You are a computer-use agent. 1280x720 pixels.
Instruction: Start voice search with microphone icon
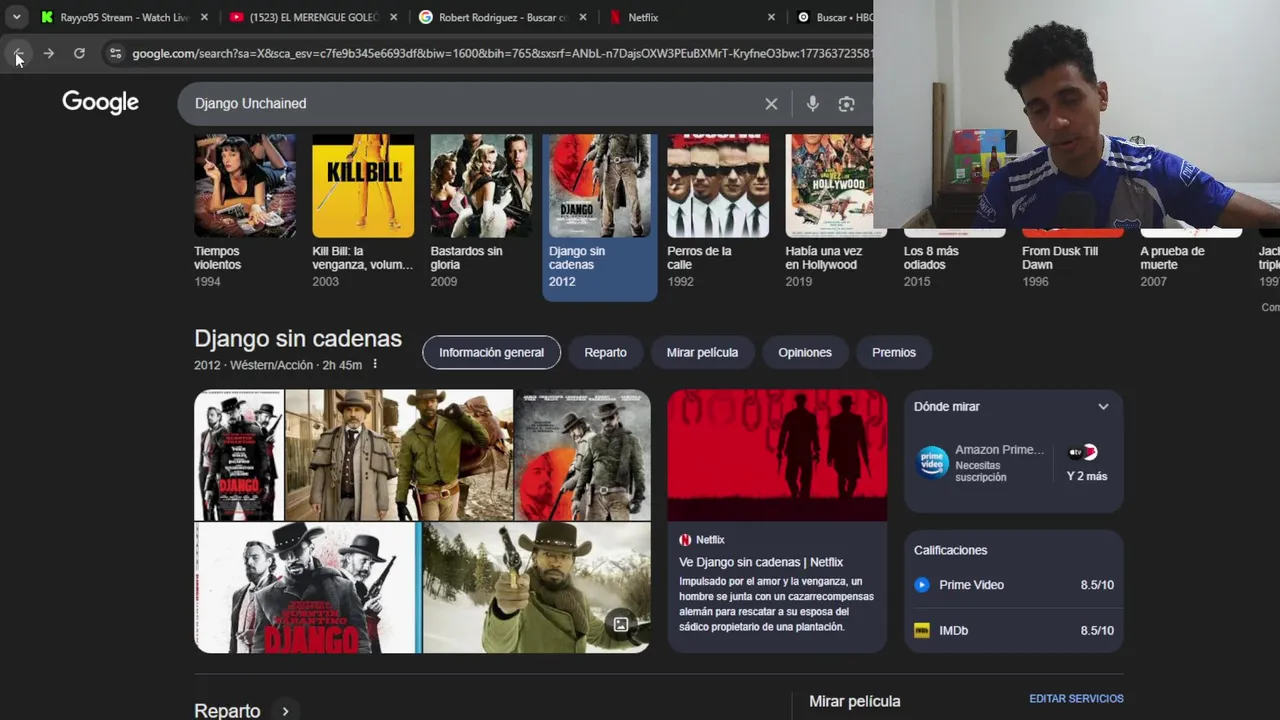(812, 104)
